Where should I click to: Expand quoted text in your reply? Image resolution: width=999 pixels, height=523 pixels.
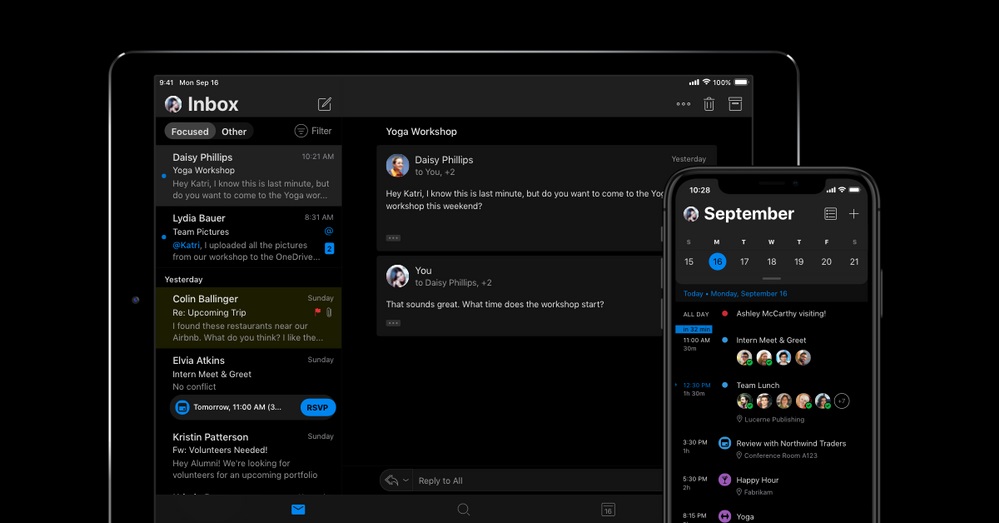tap(393, 323)
